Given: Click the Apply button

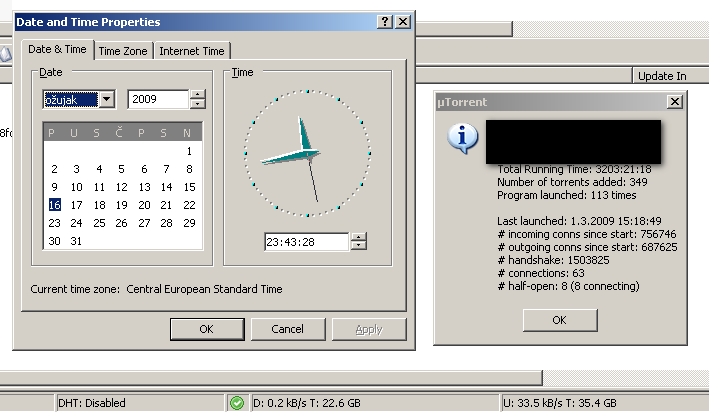Looking at the screenshot, I should [x=369, y=329].
